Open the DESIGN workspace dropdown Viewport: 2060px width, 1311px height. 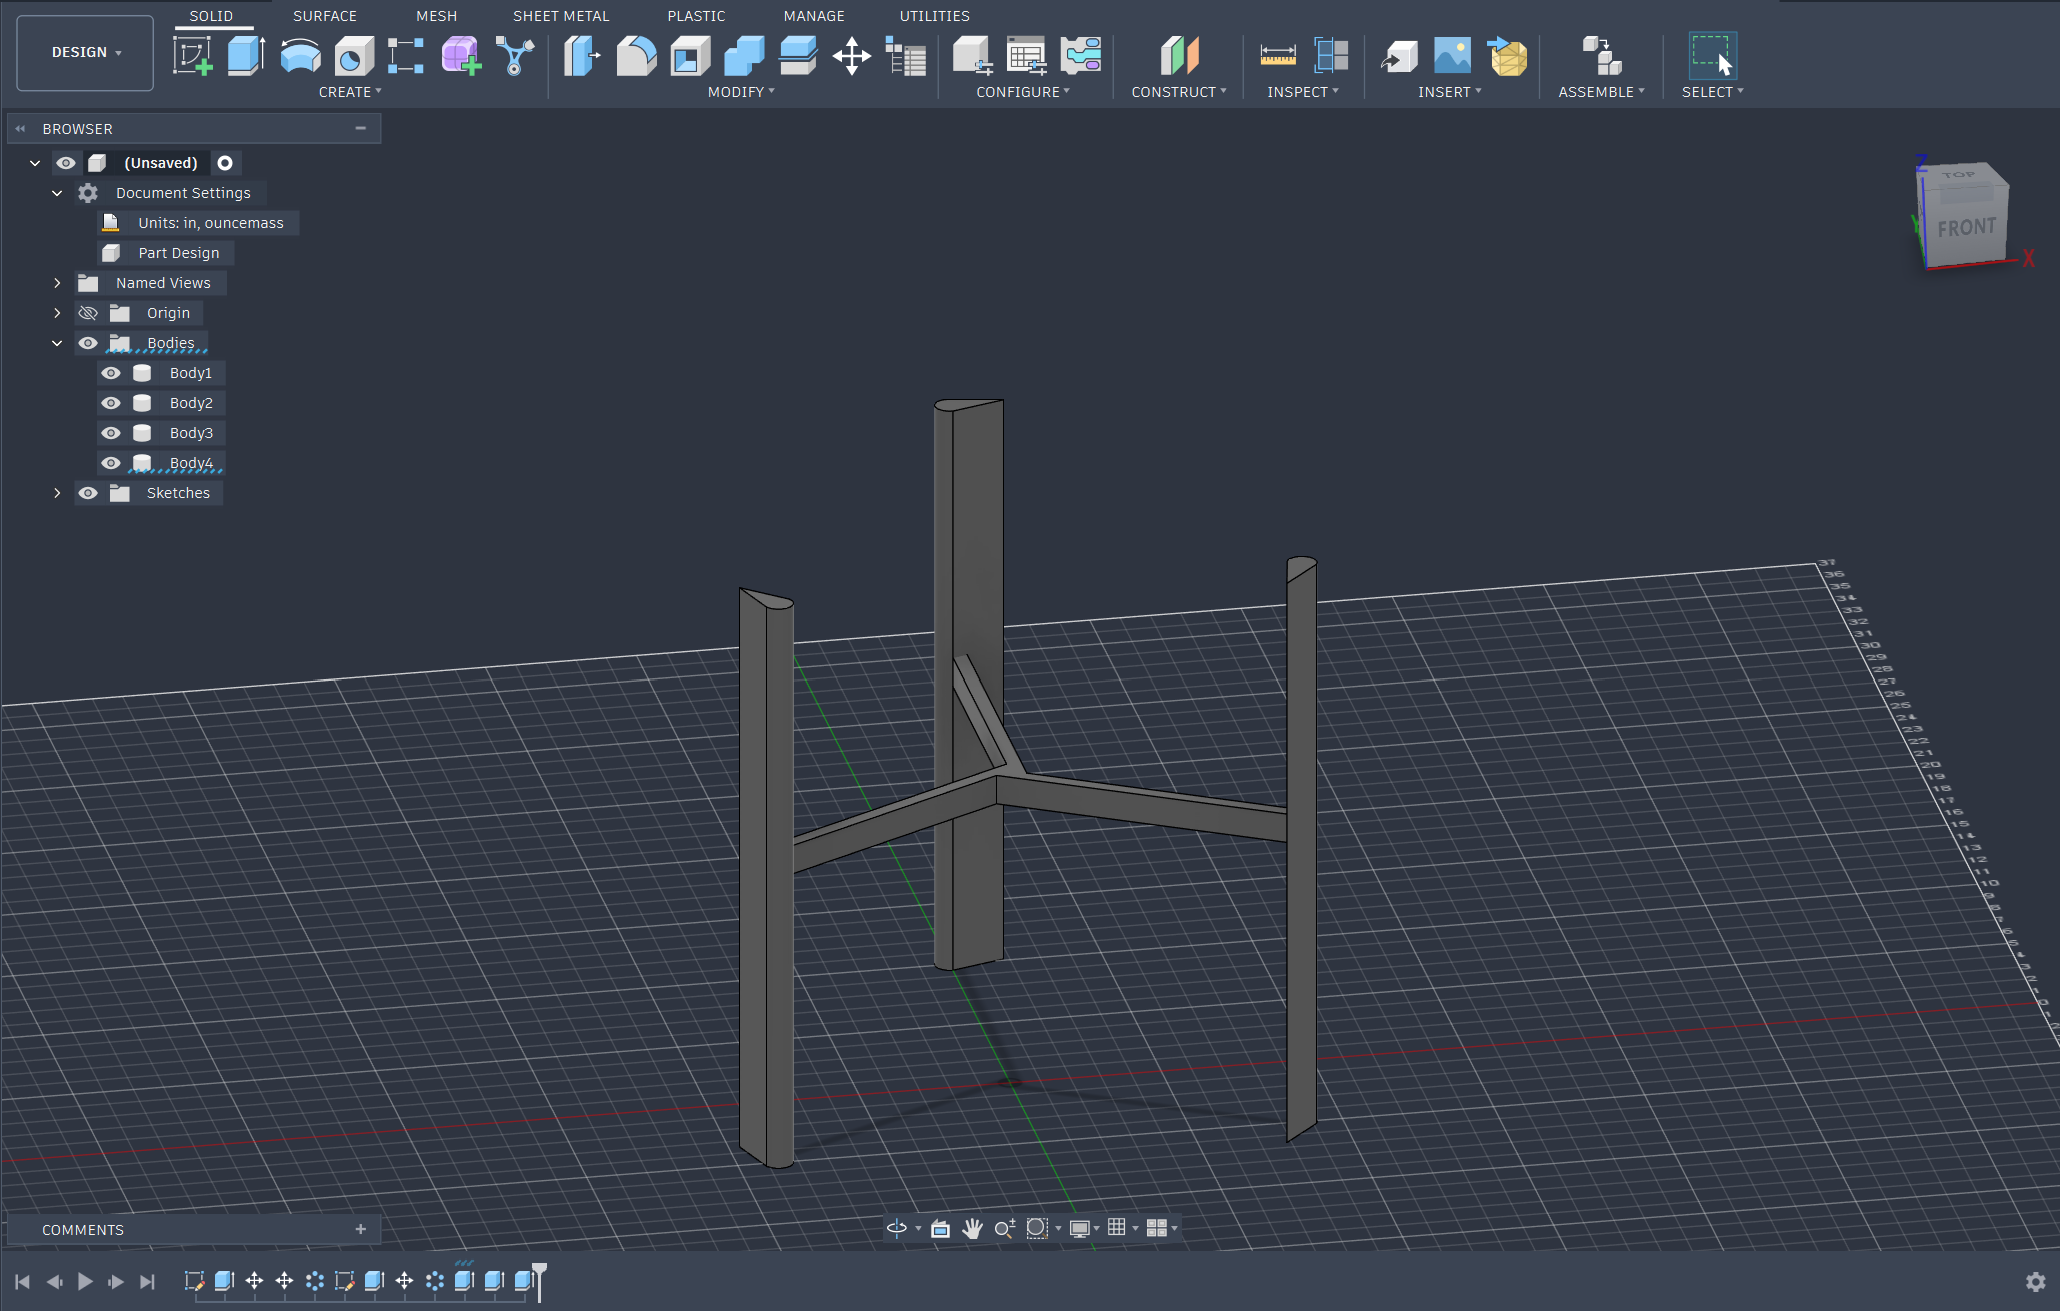click(85, 52)
